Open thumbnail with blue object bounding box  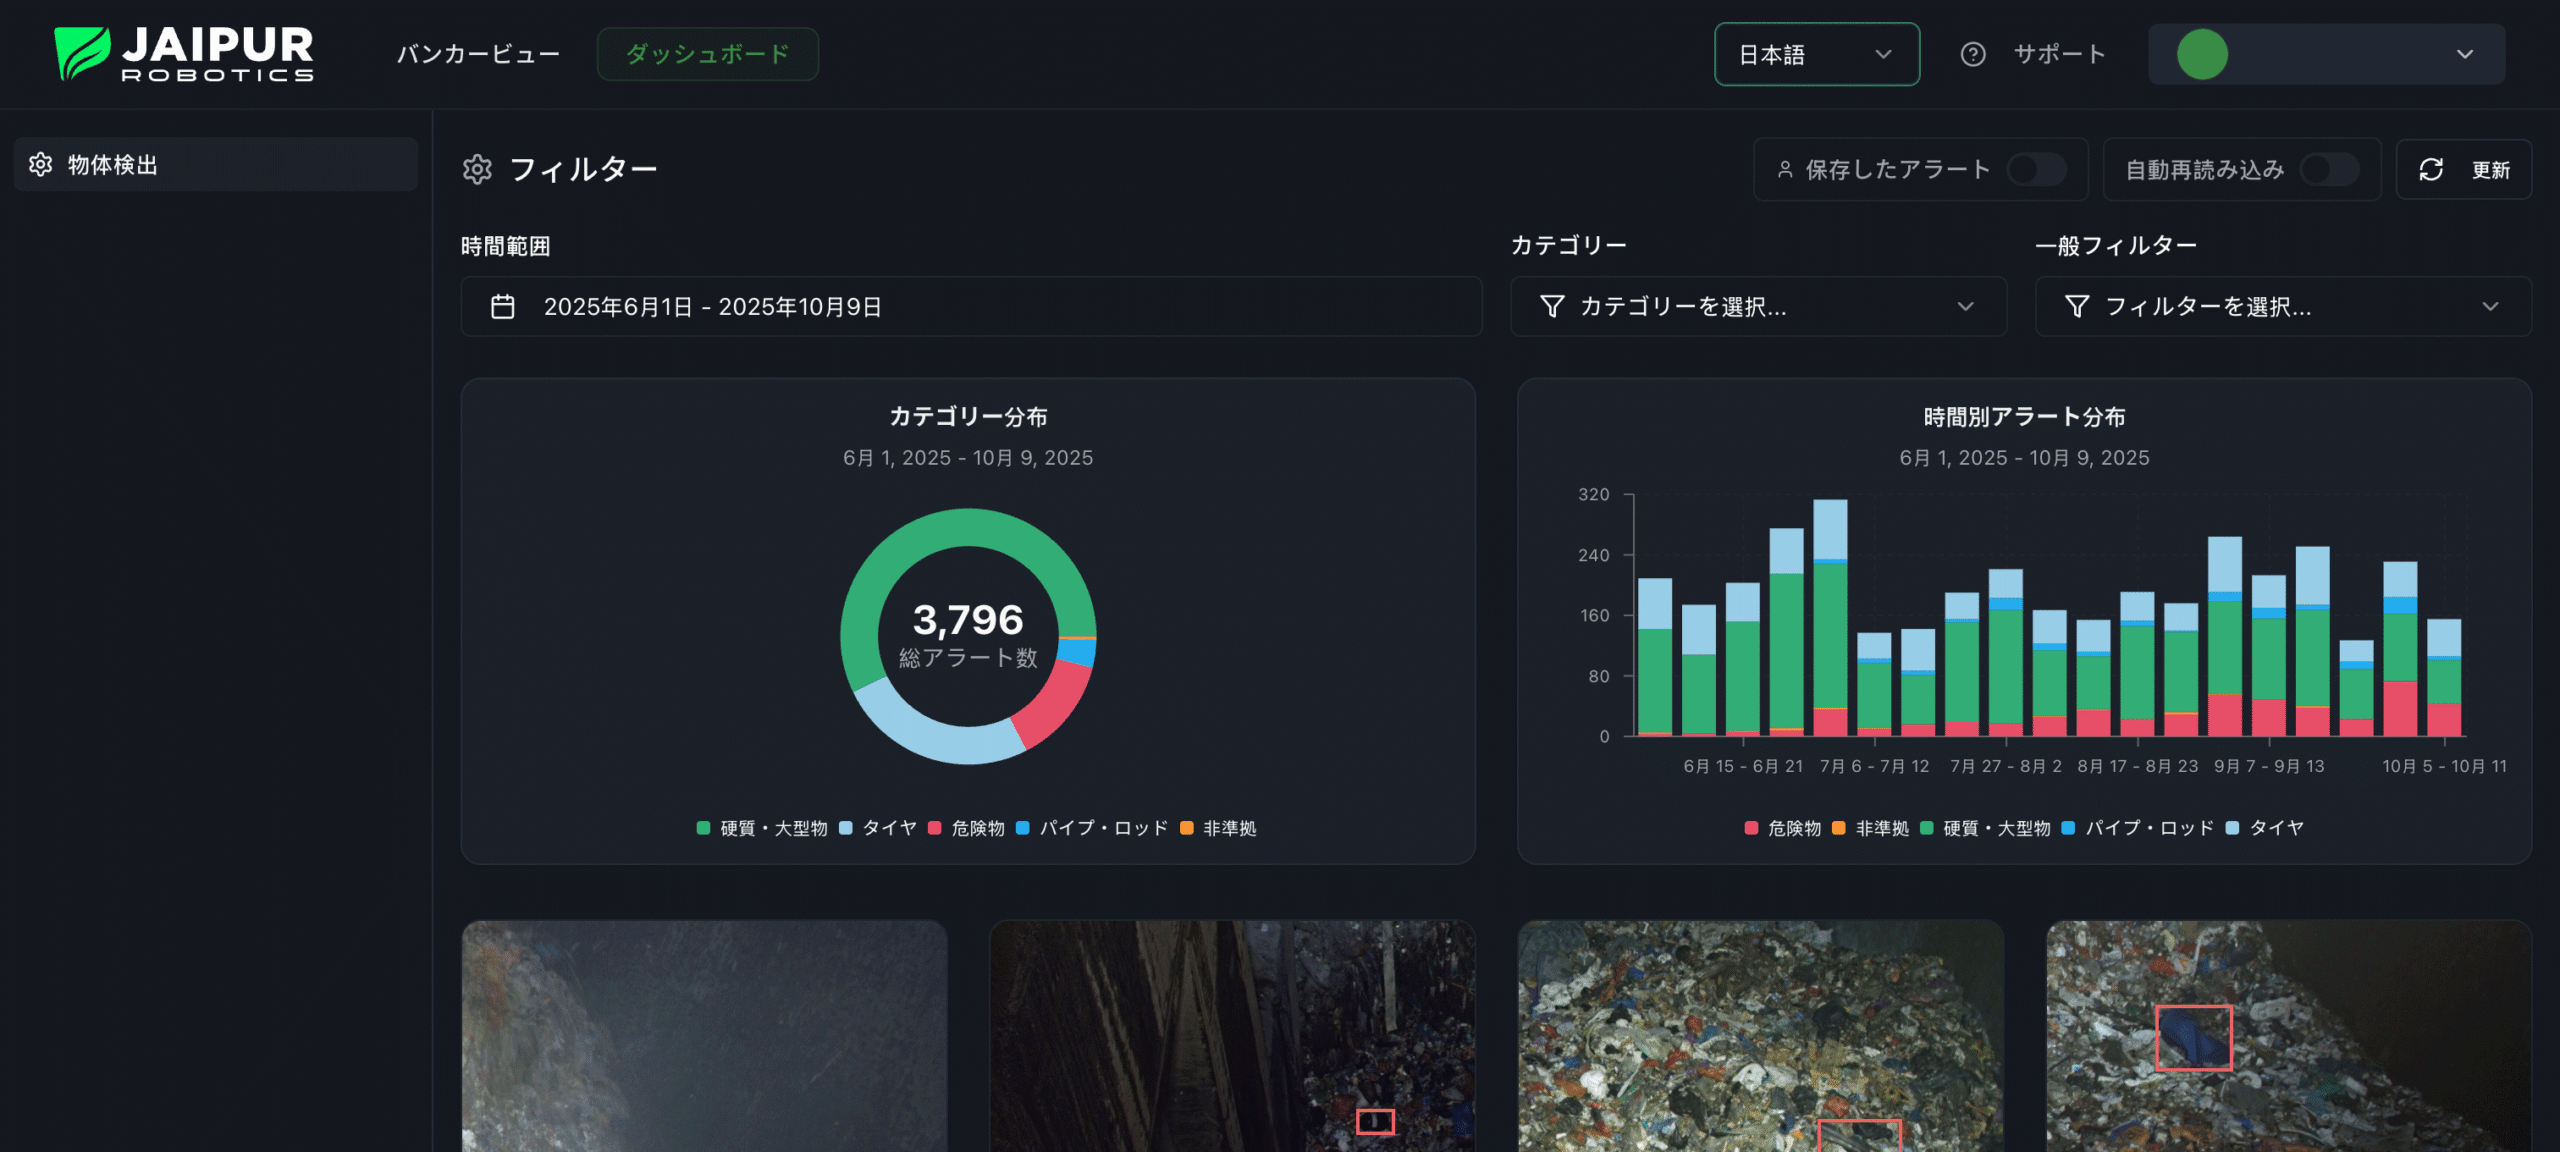[x=2288, y=1035]
